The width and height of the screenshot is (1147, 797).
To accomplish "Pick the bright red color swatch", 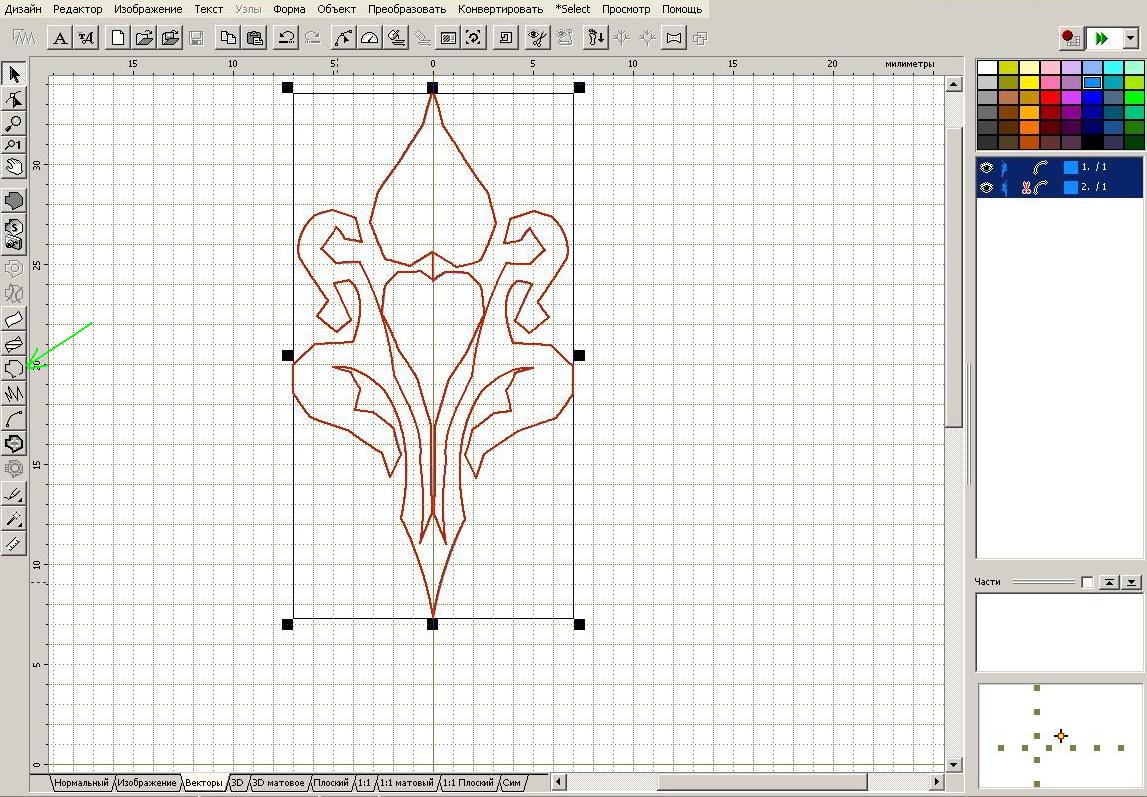I will [x=1050, y=98].
